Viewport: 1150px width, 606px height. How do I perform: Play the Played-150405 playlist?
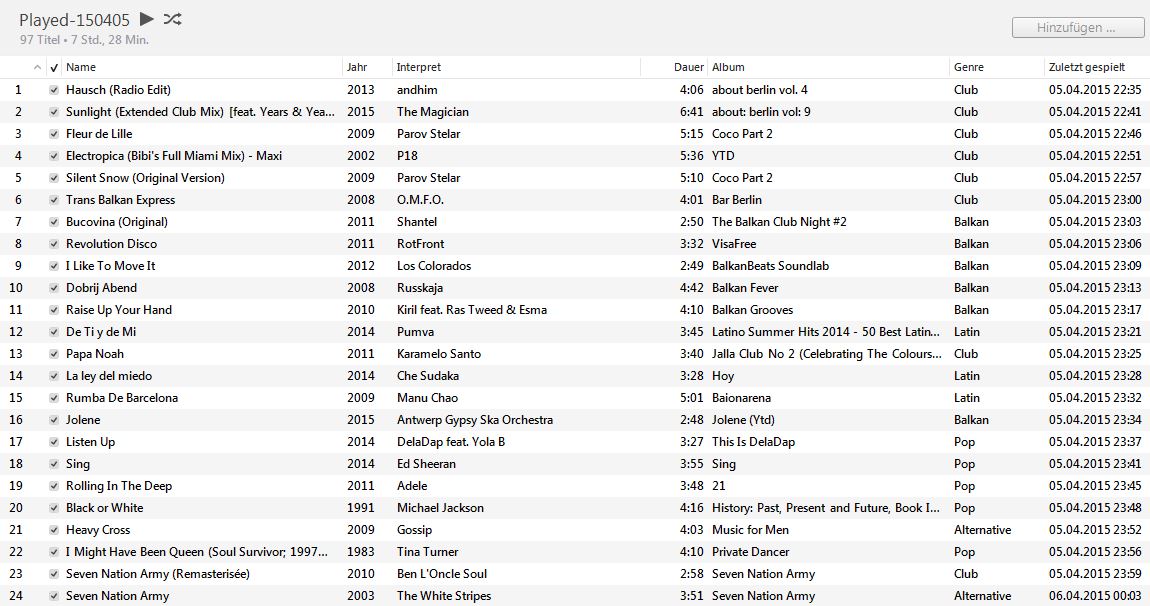coord(146,18)
